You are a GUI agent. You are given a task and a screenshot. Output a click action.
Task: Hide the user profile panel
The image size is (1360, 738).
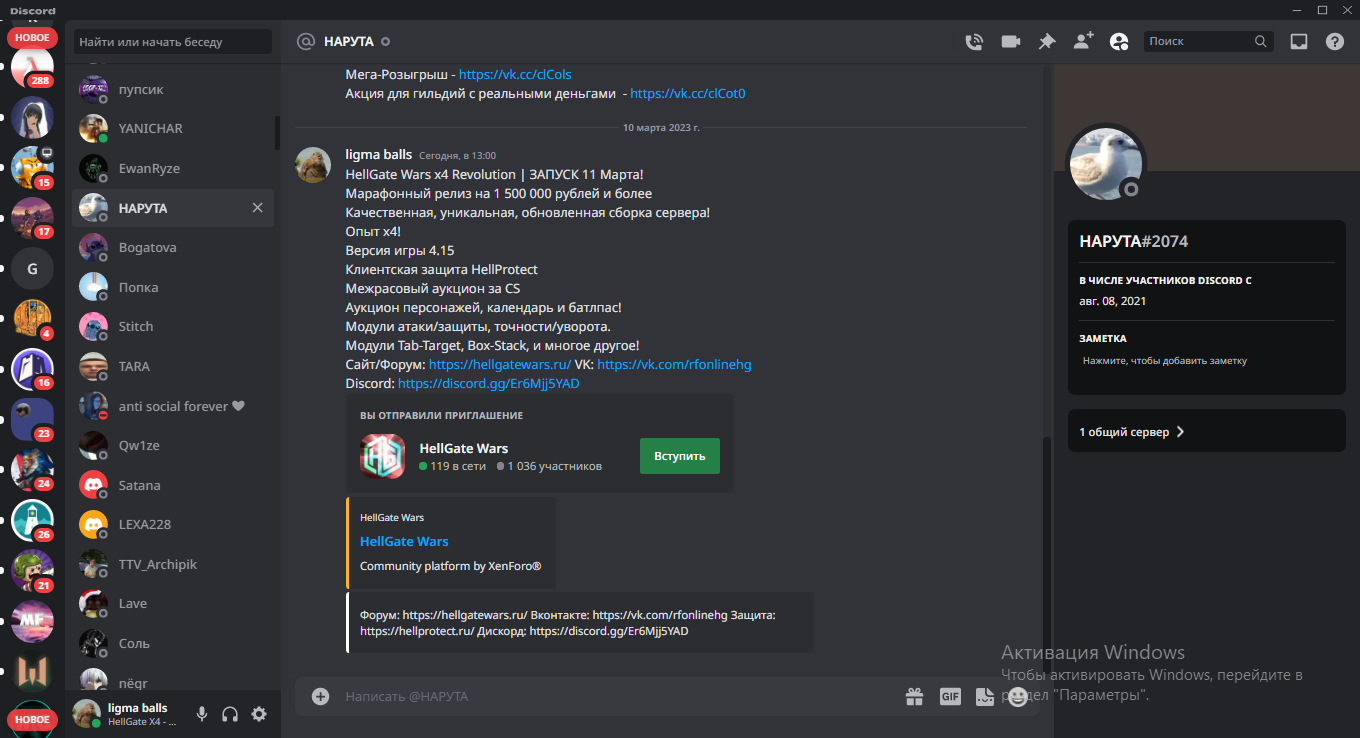pyautogui.click(x=1119, y=41)
